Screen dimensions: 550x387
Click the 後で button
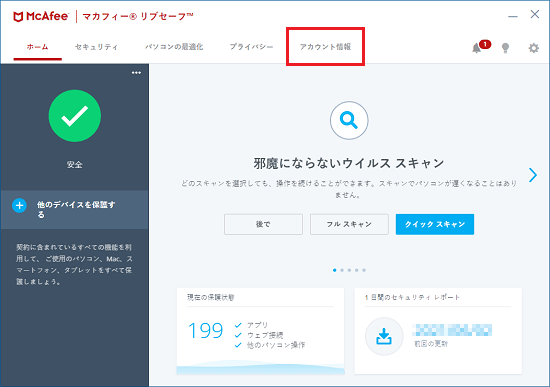click(263, 224)
